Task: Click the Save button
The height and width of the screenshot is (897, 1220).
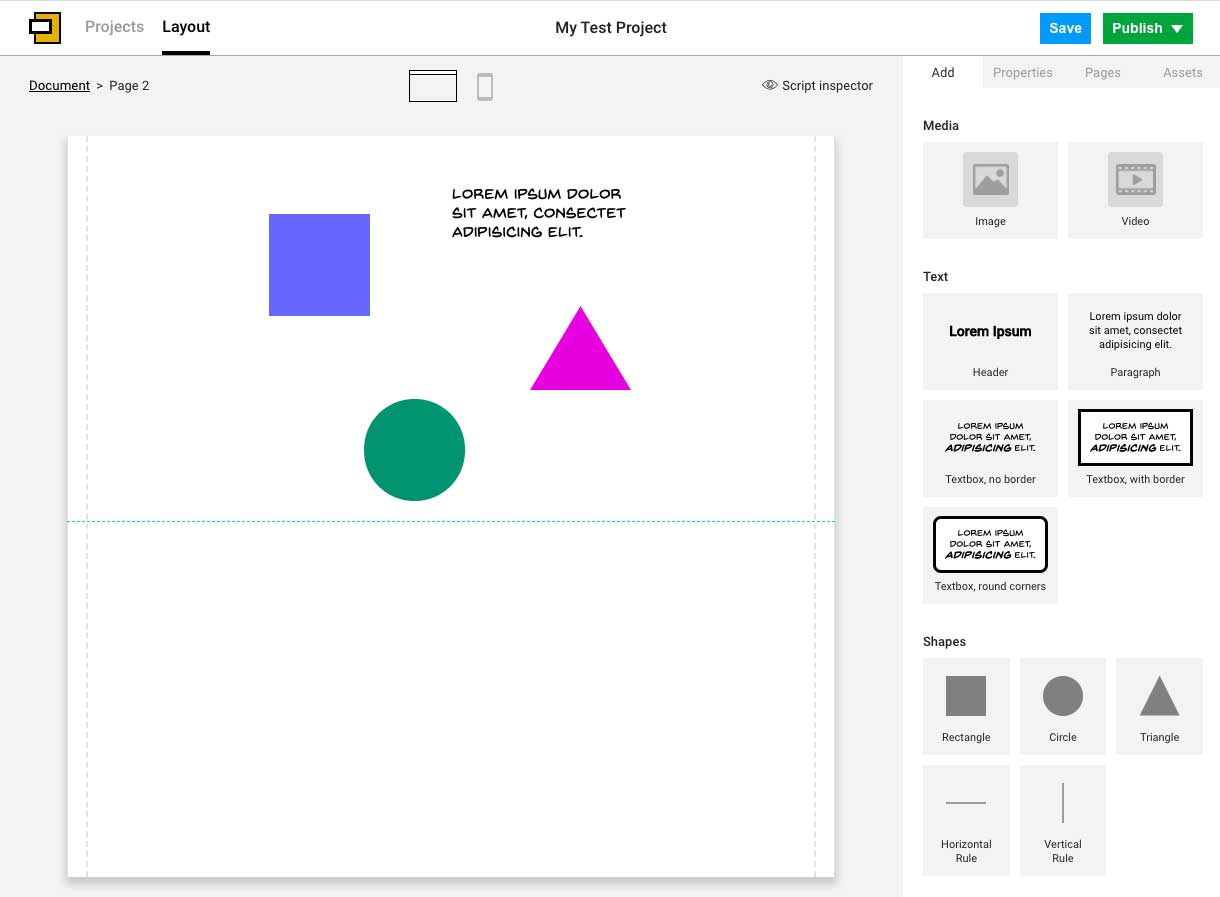Action: [x=1064, y=28]
